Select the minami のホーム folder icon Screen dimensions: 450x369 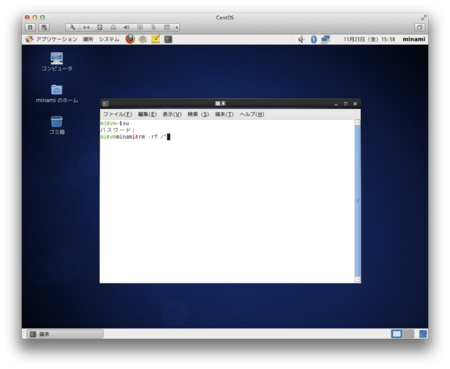(x=57, y=94)
